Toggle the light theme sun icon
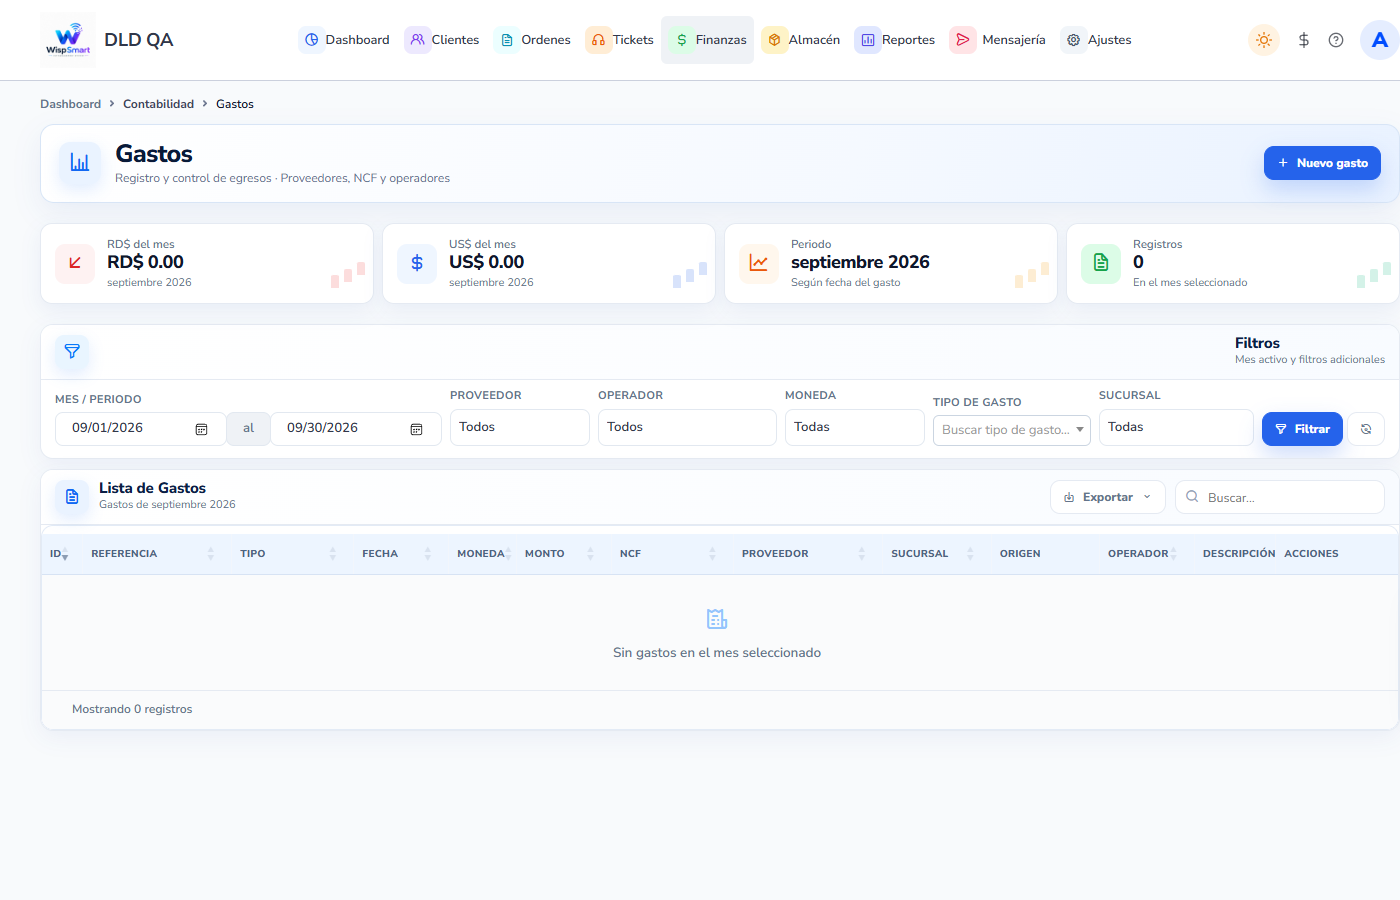 click(x=1264, y=40)
